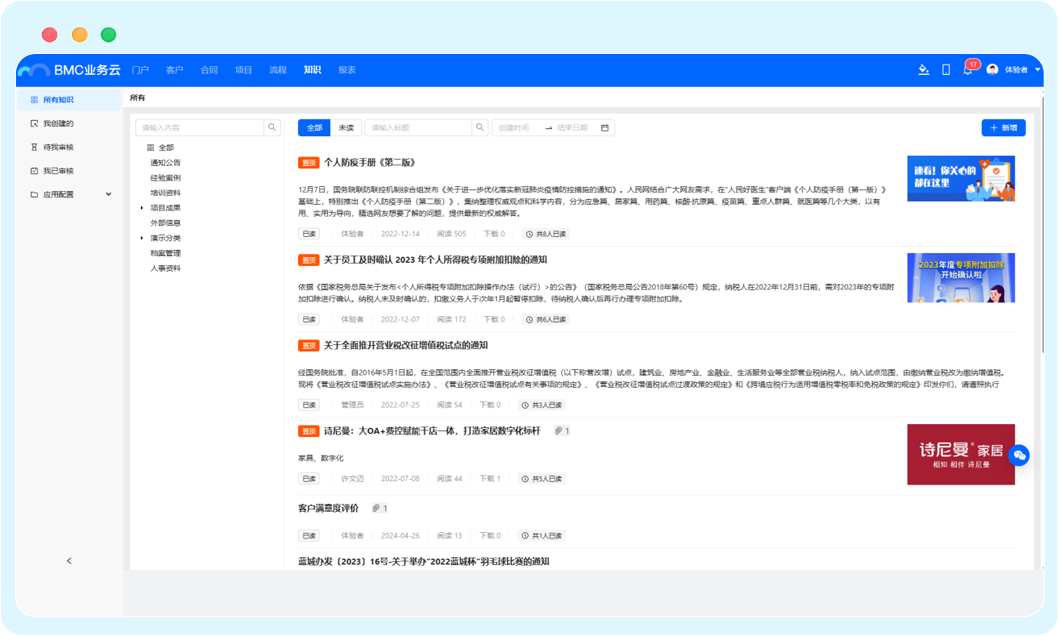Screen dimensions: 1059x636
Task: Select the 未读 filter toggle
Action: click(346, 128)
